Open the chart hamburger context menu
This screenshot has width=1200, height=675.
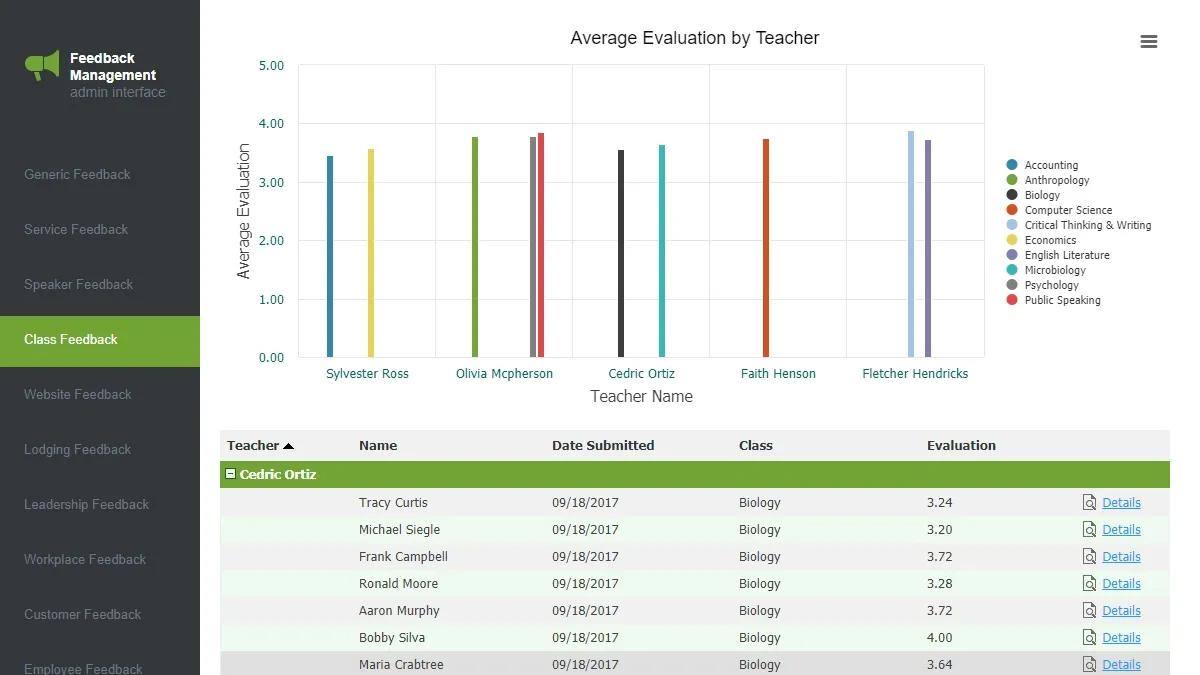tap(1148, 42)
